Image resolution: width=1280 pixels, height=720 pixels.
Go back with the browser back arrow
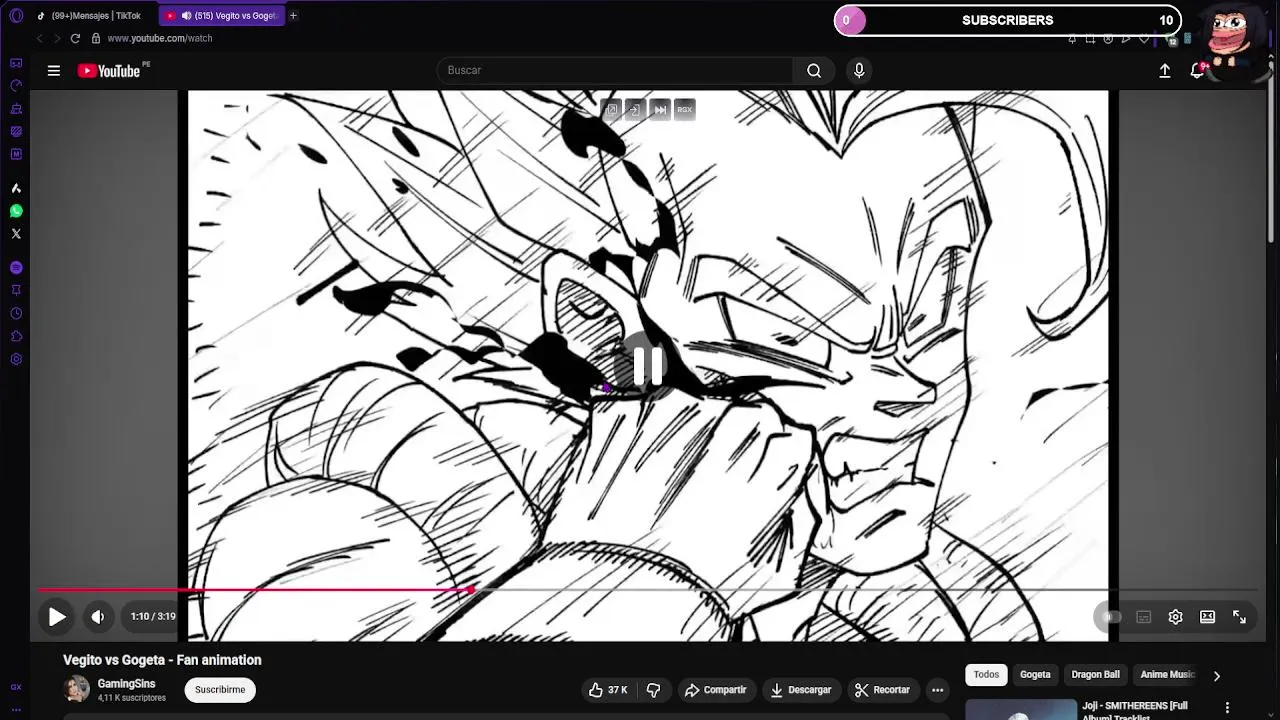(40, 38)
